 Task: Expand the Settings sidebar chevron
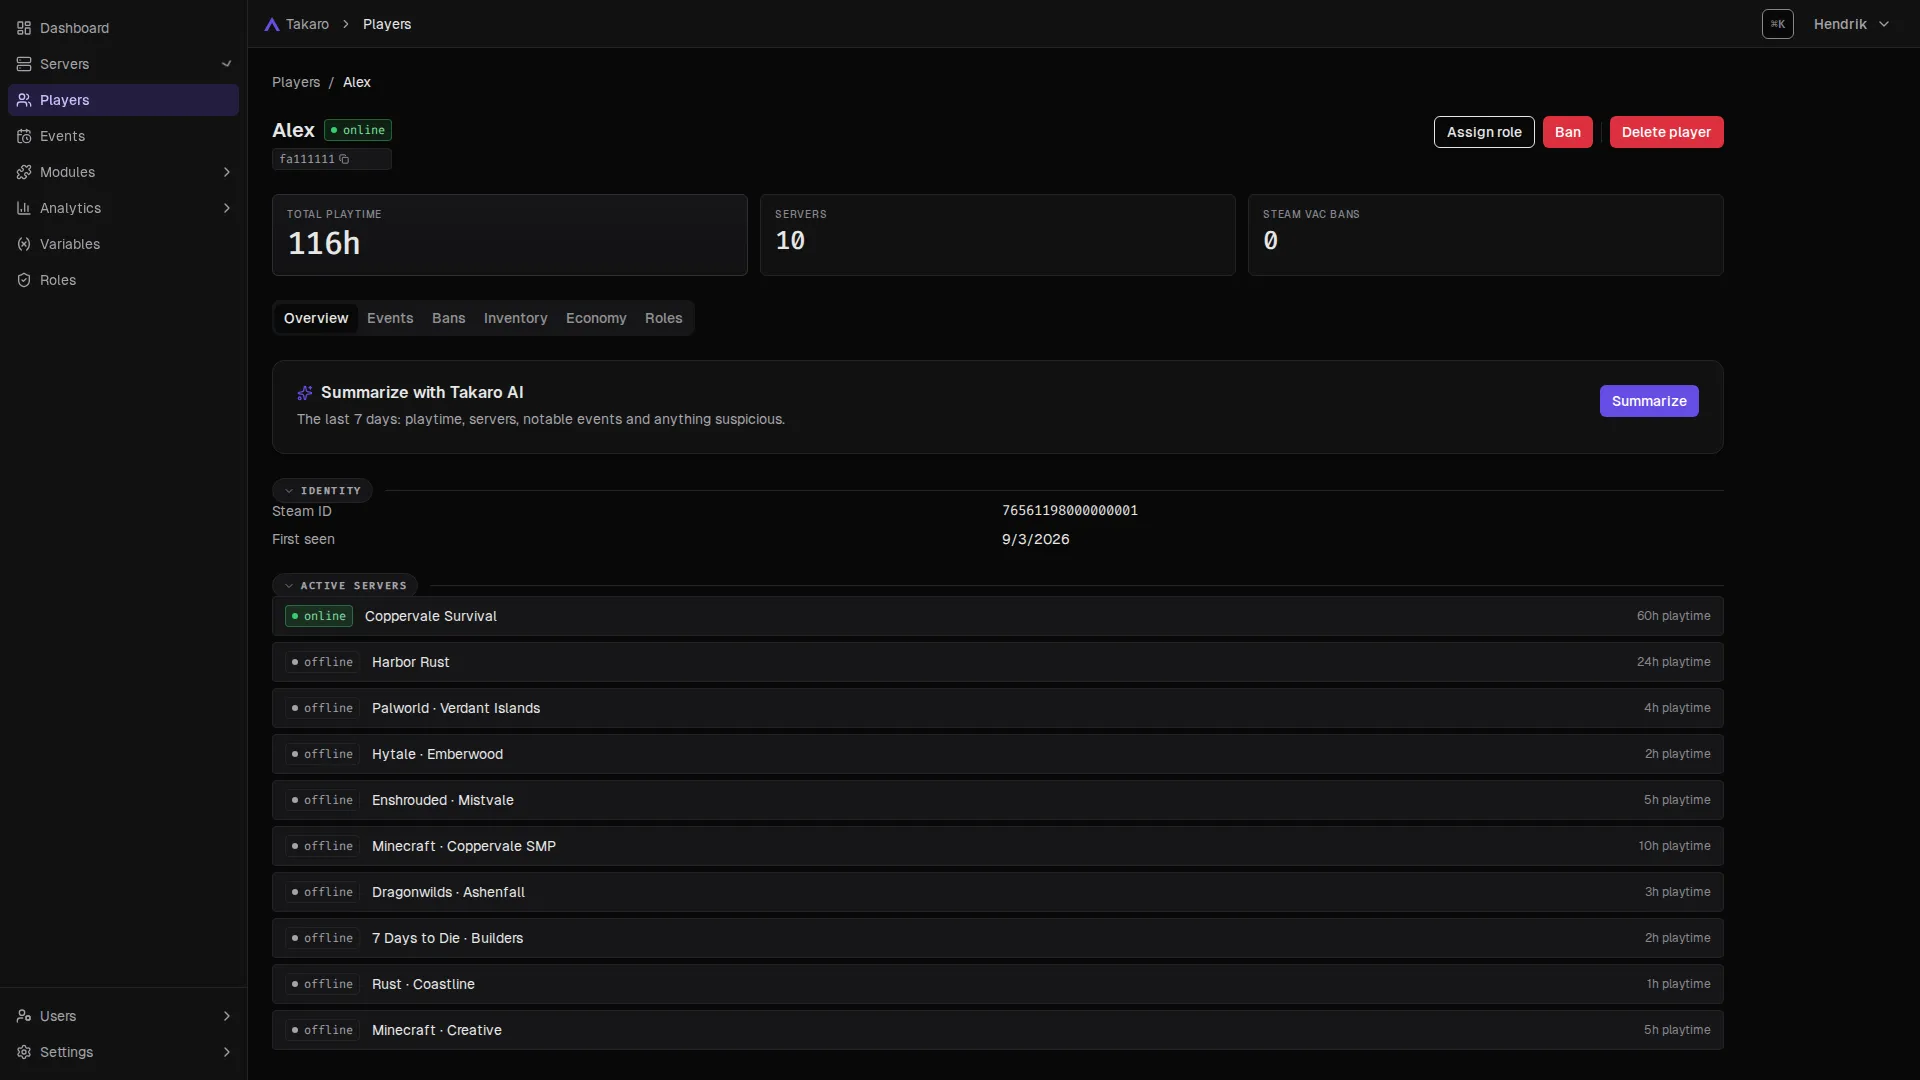[x=227, y=1052]
